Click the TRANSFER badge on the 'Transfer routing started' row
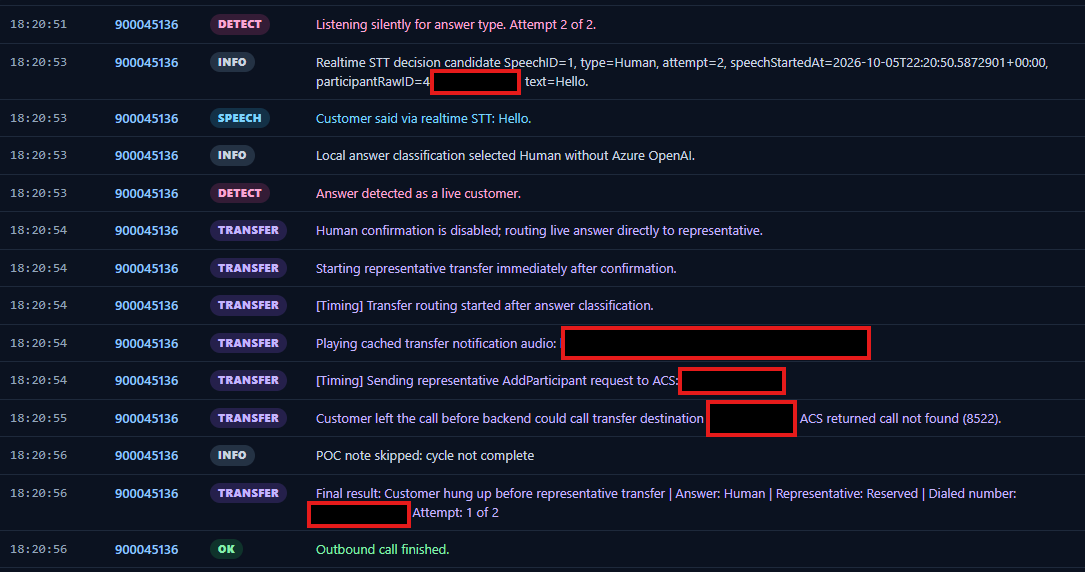This screenshot has width=1085, height=572. point(248,305)
